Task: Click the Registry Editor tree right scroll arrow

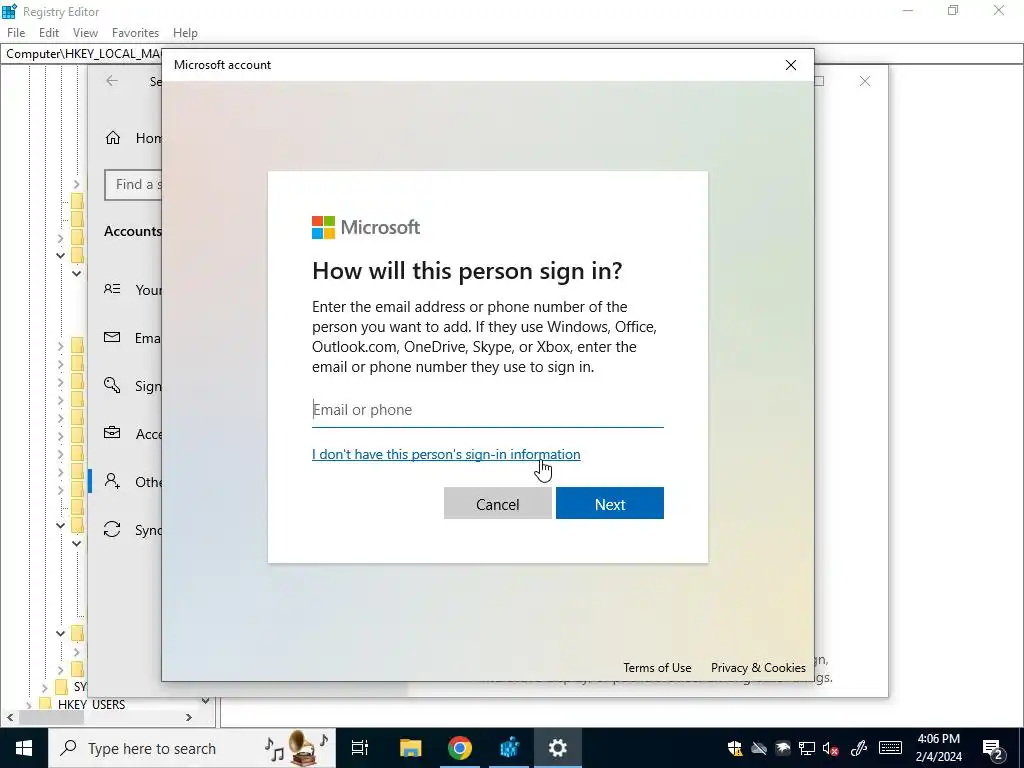Action: (x=189, y=717)
